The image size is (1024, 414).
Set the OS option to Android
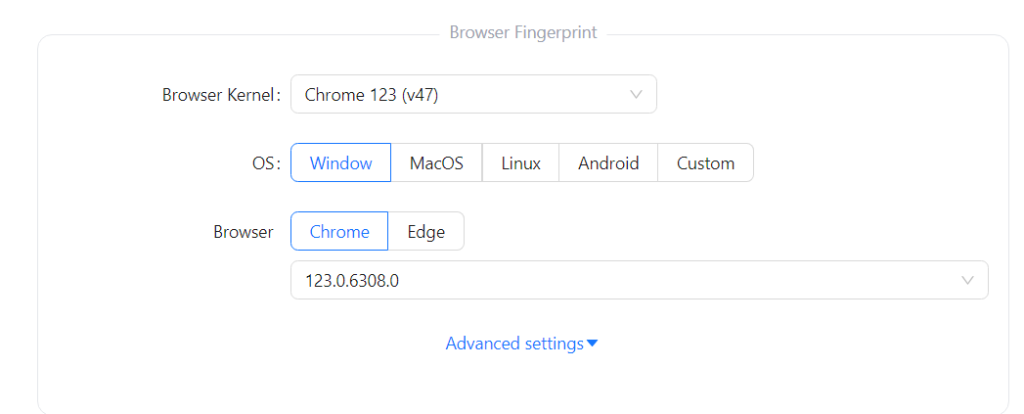(x=608, y=163)
